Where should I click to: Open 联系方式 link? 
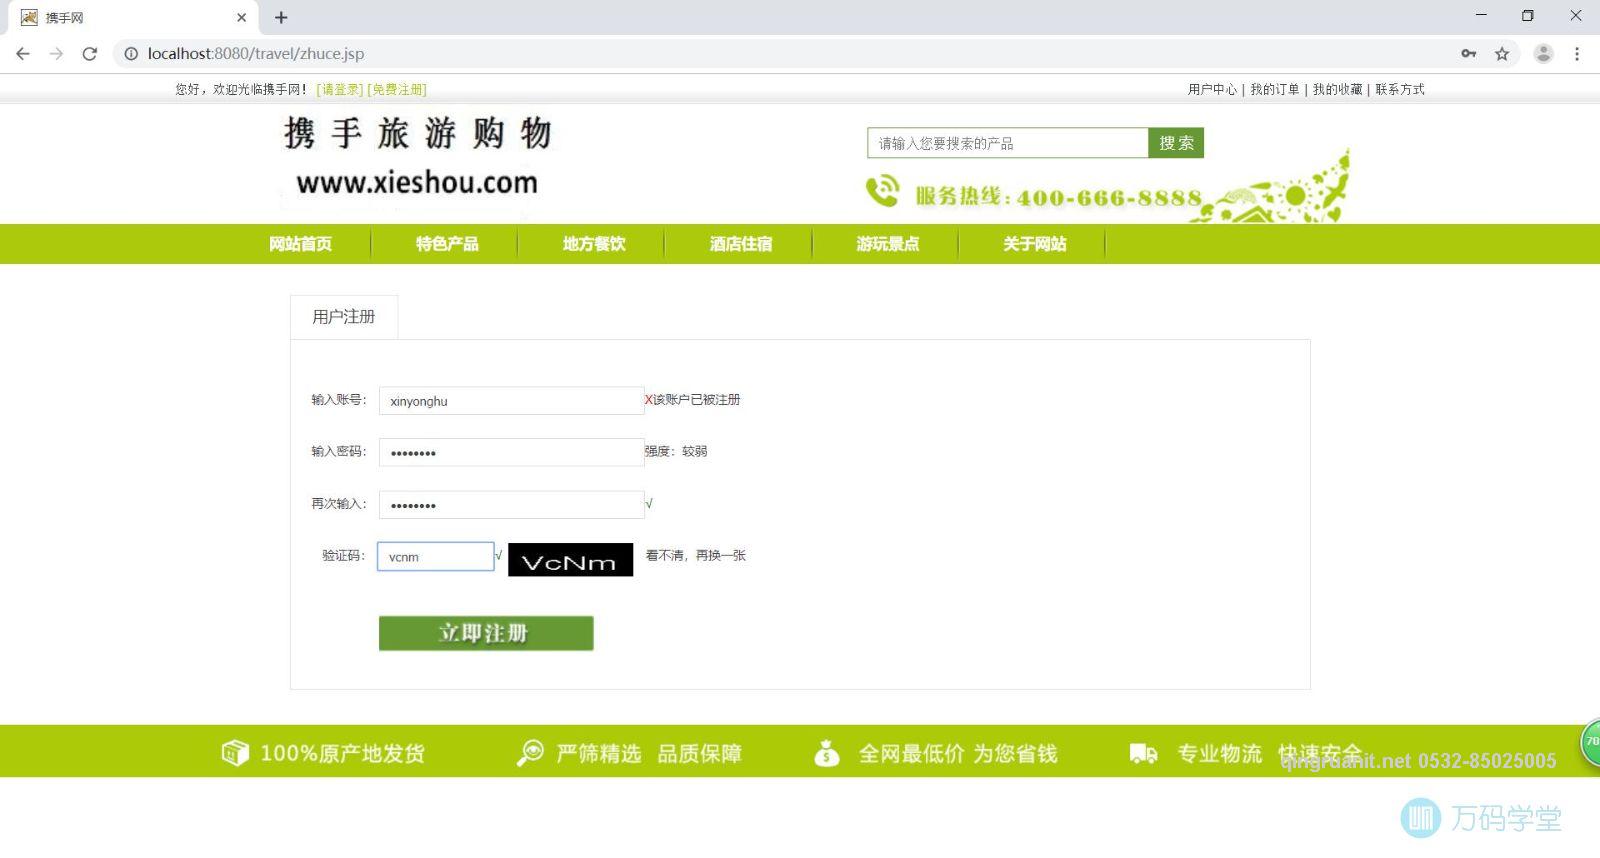pyautogui.click(x=1399, y=89)
